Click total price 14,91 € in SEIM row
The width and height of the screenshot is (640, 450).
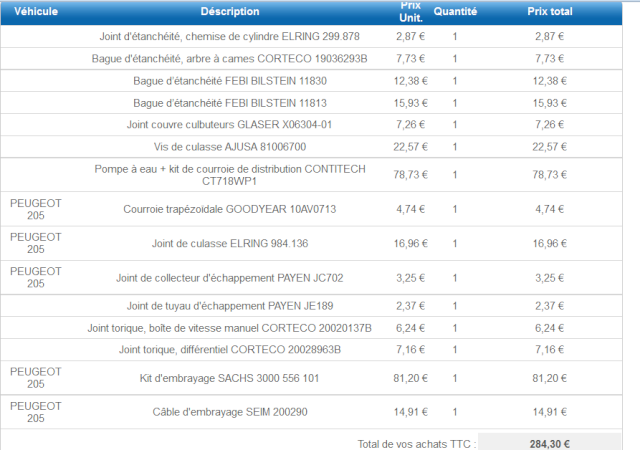pyautogui.click(x=549, y=412)
